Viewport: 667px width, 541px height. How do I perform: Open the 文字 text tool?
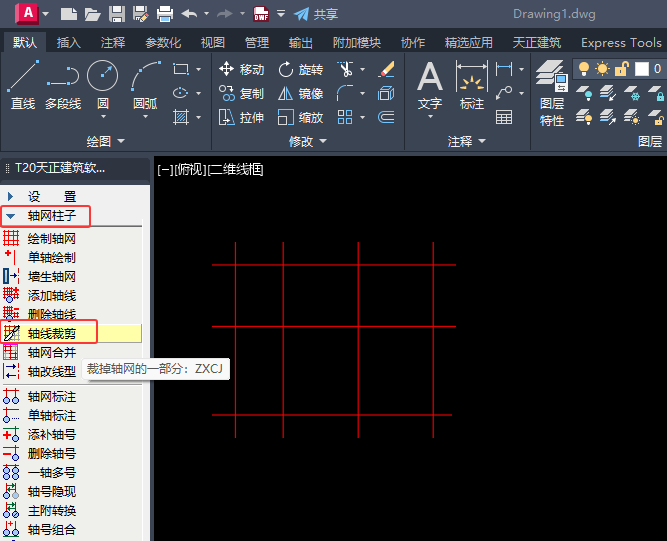pos(430,85)
